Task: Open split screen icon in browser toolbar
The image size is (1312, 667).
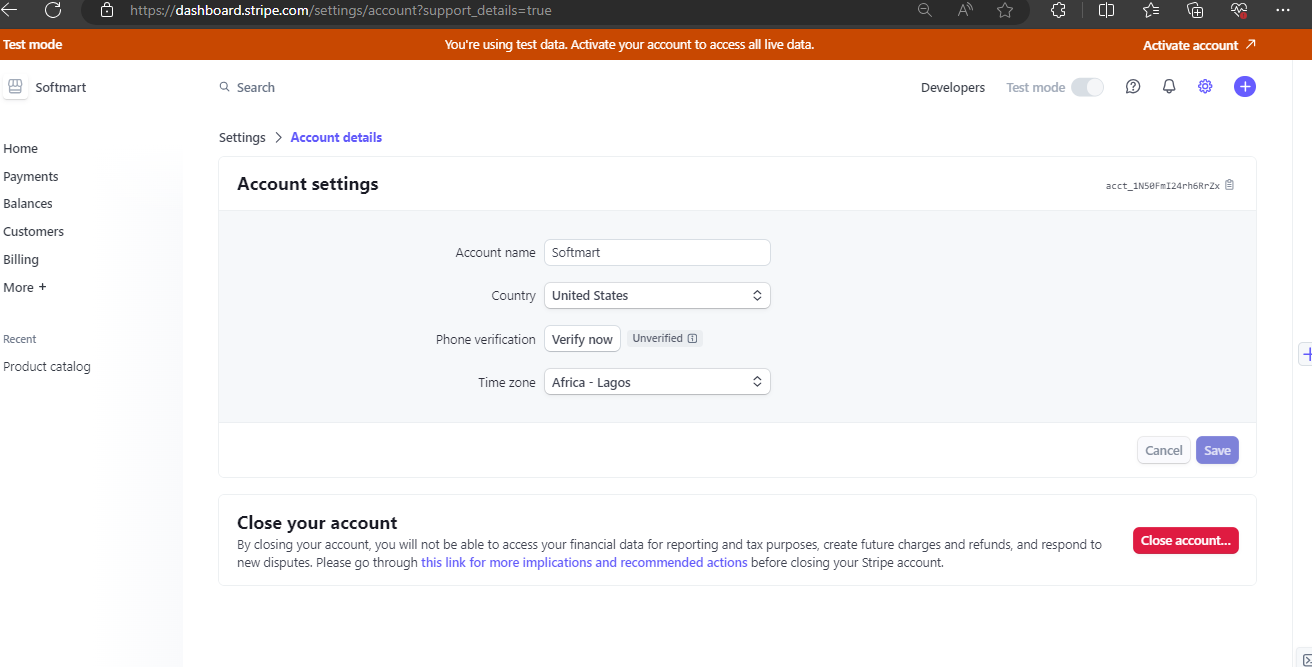Action: 1107,10
